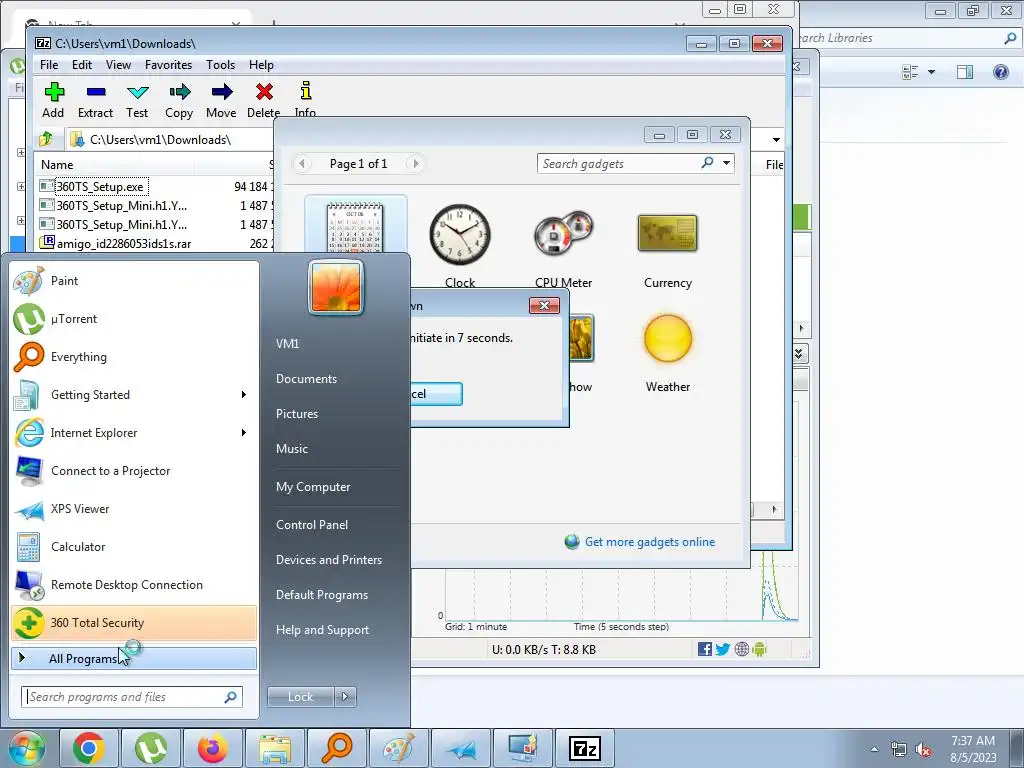
Task: Open Devices and Printers
Action: pos(328,560)
